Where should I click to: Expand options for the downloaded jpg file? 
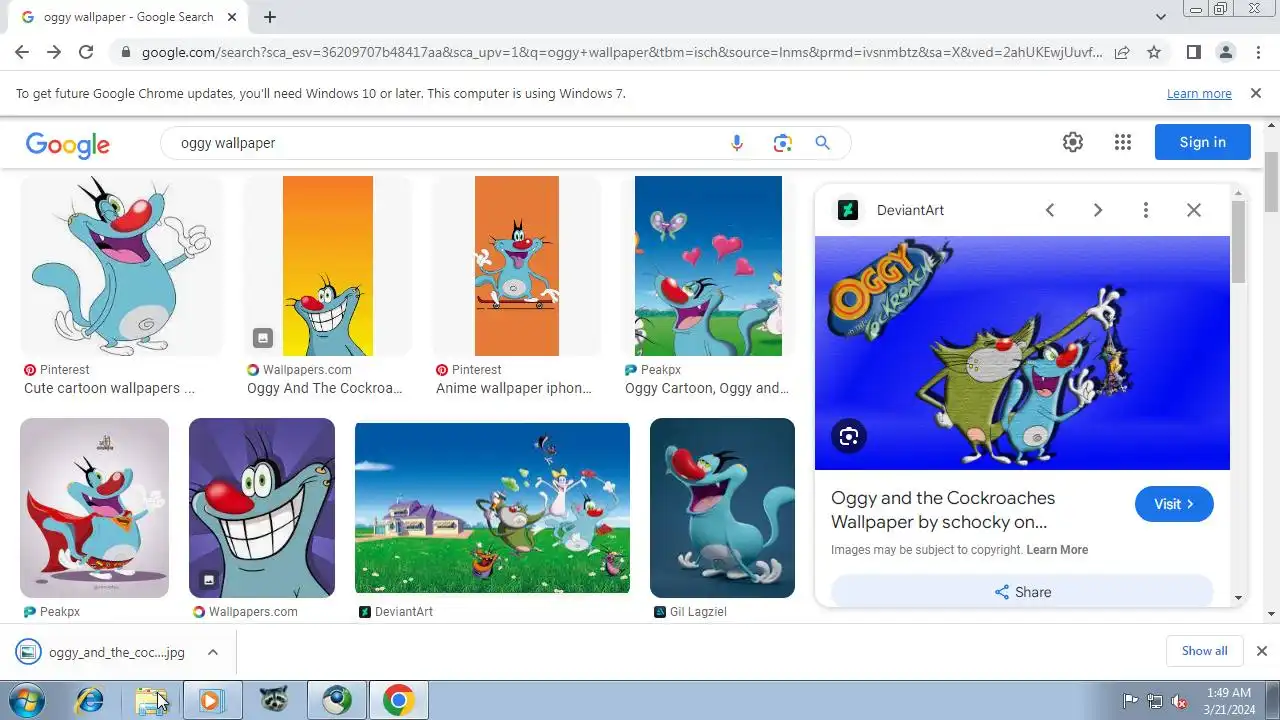[x=212, y=652]
